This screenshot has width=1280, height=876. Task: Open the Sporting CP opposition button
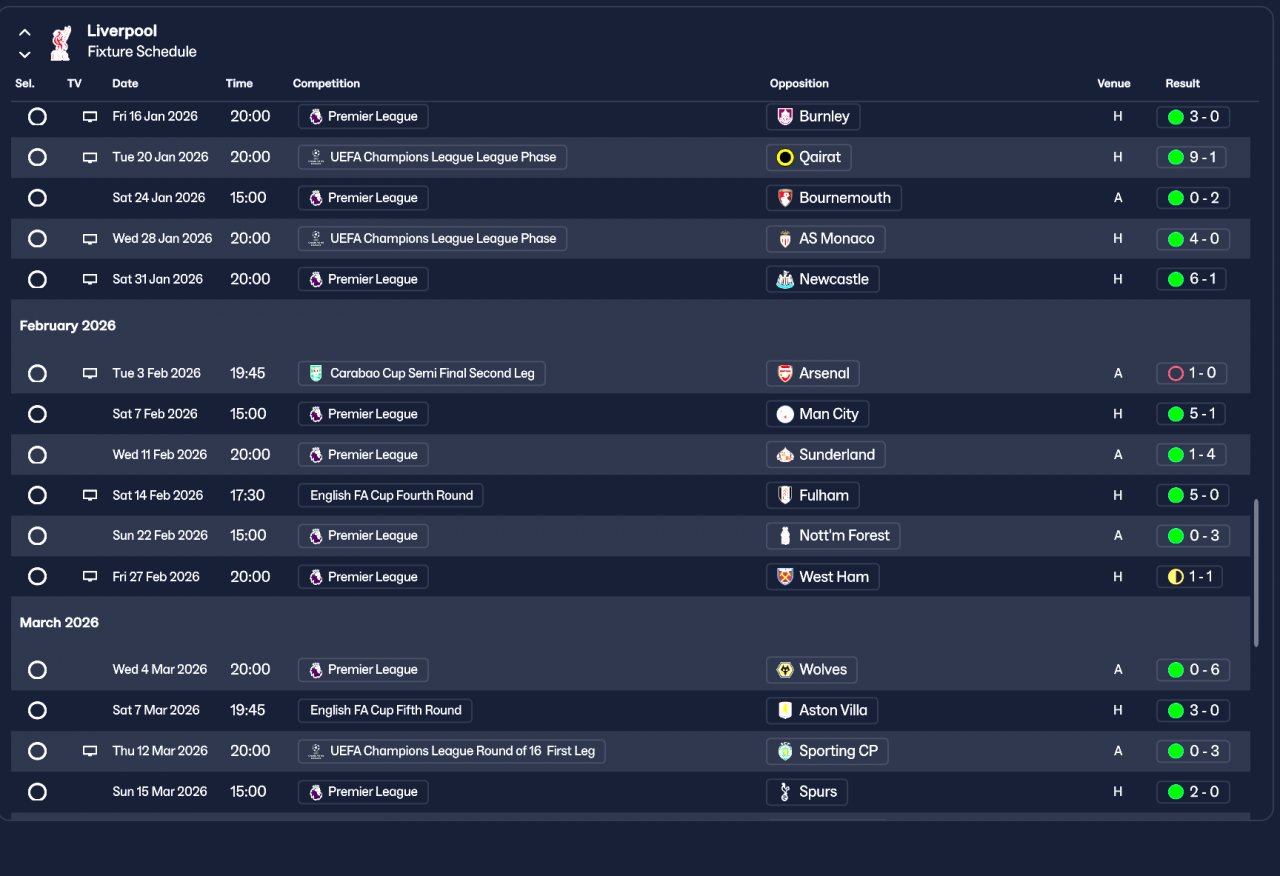(827, 751)
